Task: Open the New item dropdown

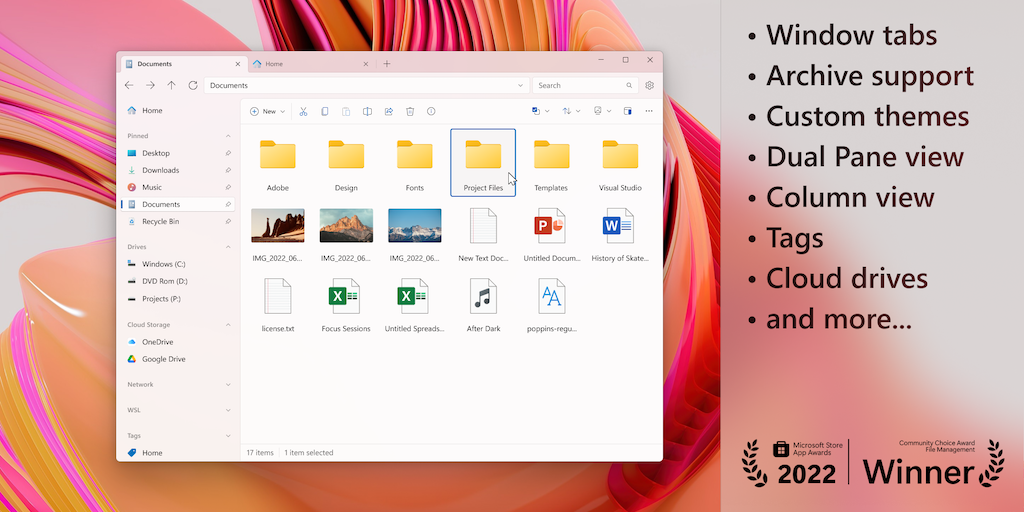Action: point(267,111)
